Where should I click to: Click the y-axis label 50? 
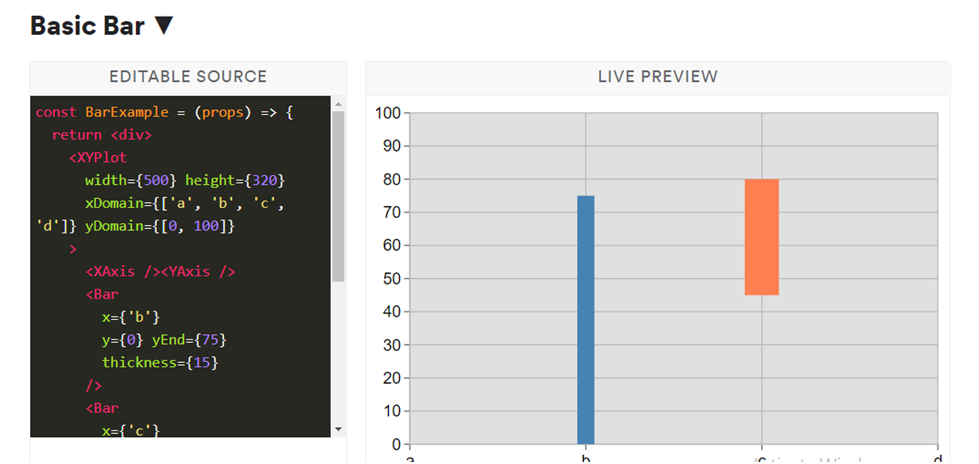point(391,279)
